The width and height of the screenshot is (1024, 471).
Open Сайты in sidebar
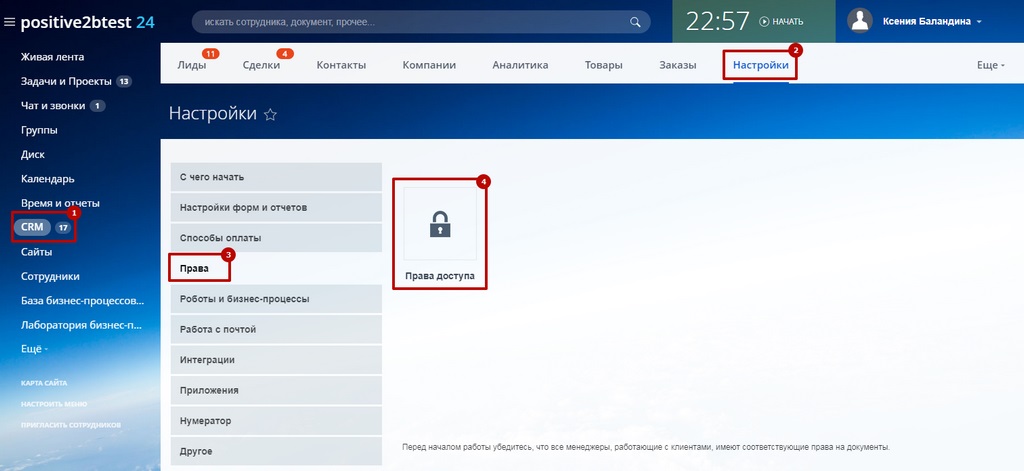(x=37, y=252)
